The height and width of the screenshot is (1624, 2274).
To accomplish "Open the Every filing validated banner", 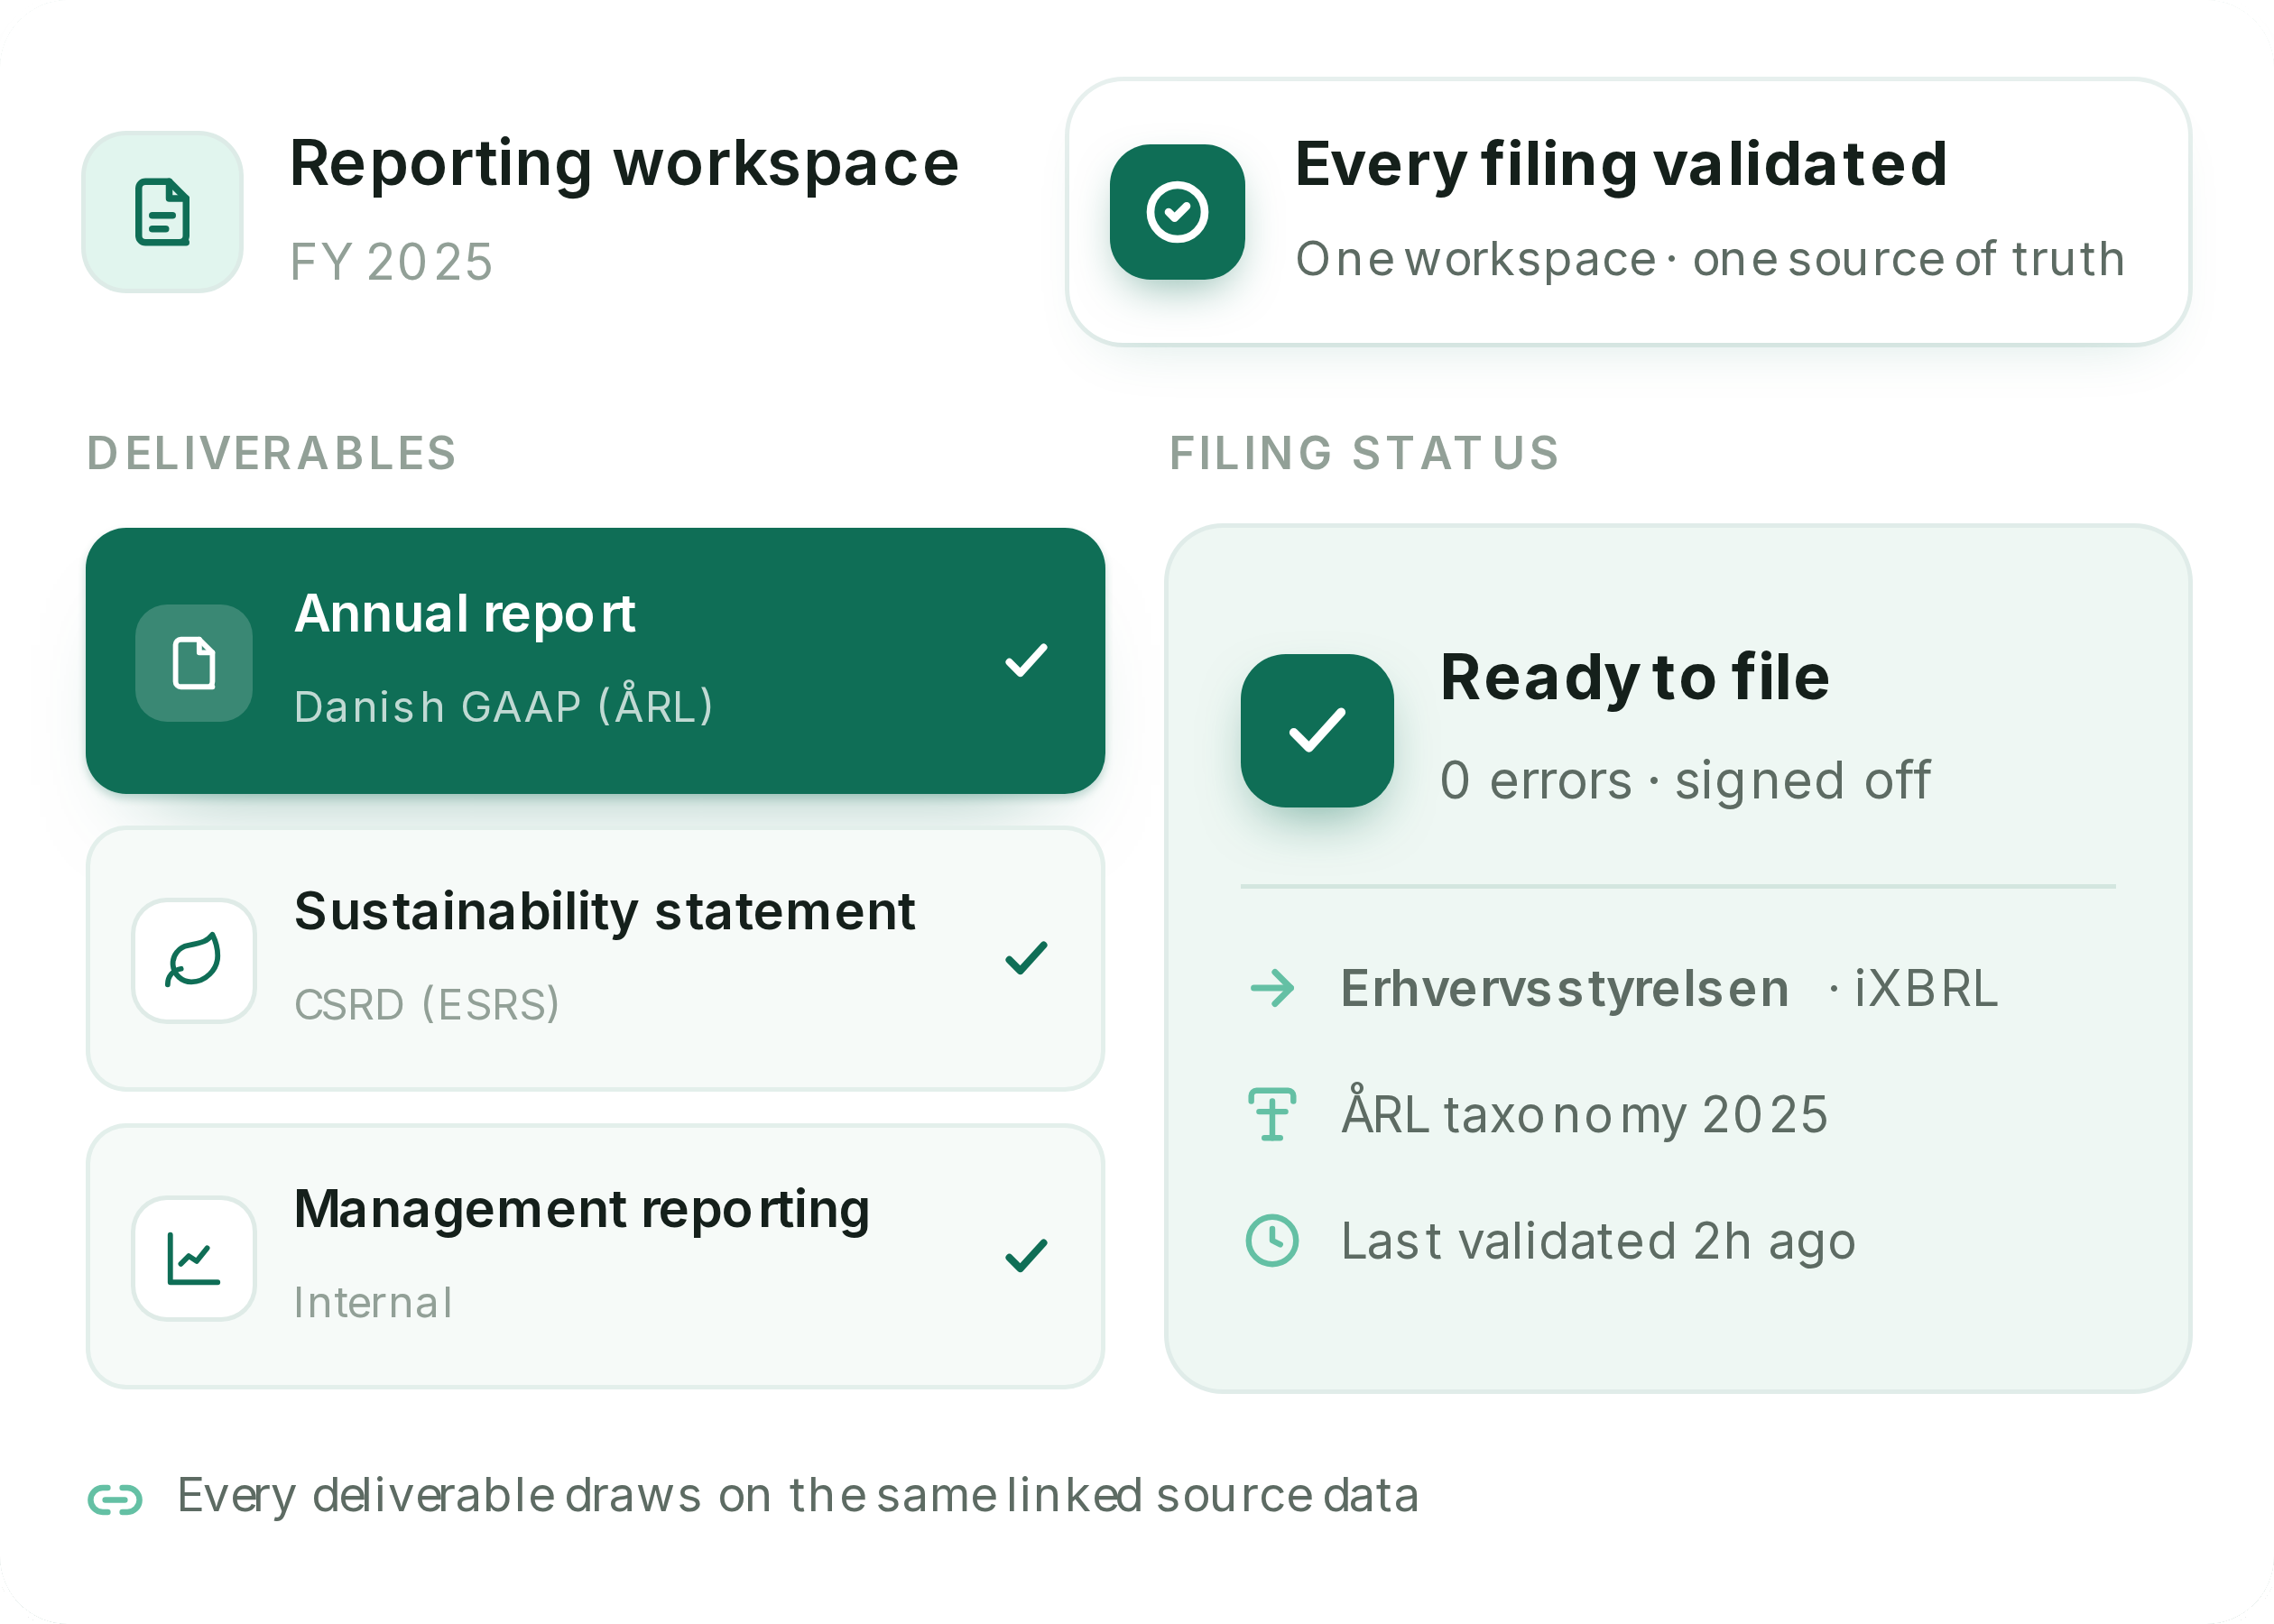I will [1628, 212].
